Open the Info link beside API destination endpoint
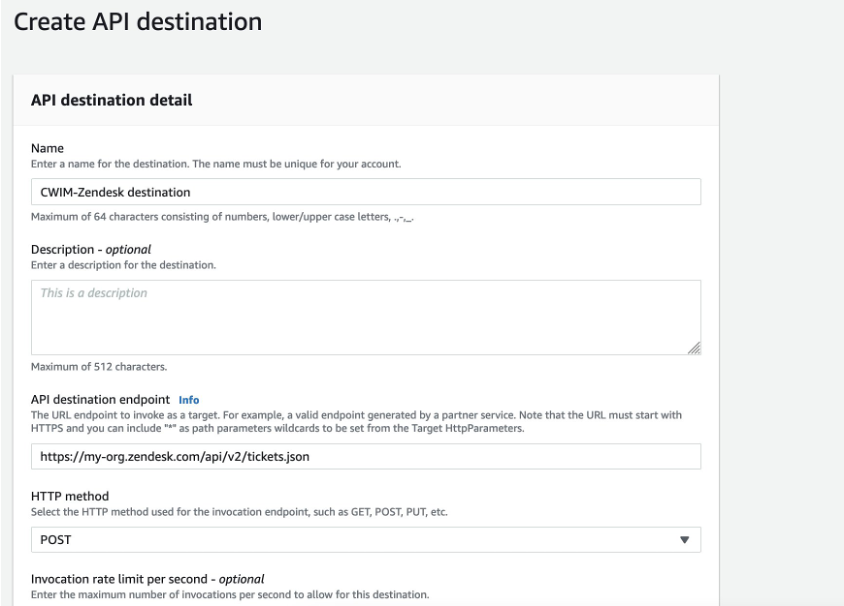Image resolution: width=844 pixels, height=606 pixels. pos(189,400)
